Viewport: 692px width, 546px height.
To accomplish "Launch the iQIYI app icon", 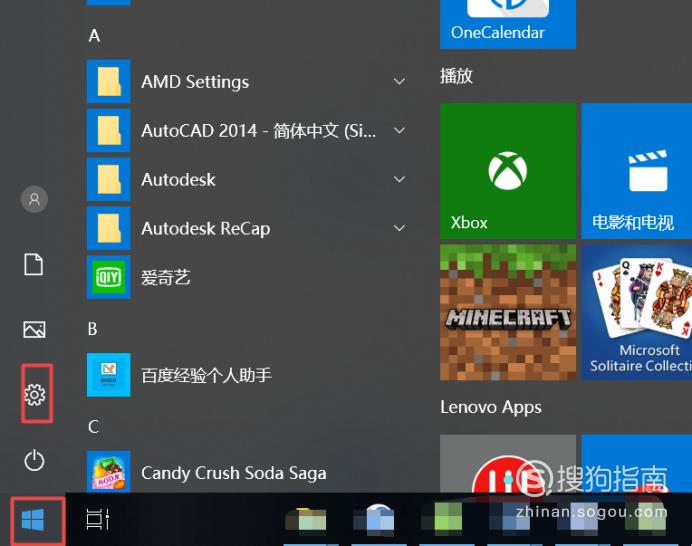I will [109, 277].
